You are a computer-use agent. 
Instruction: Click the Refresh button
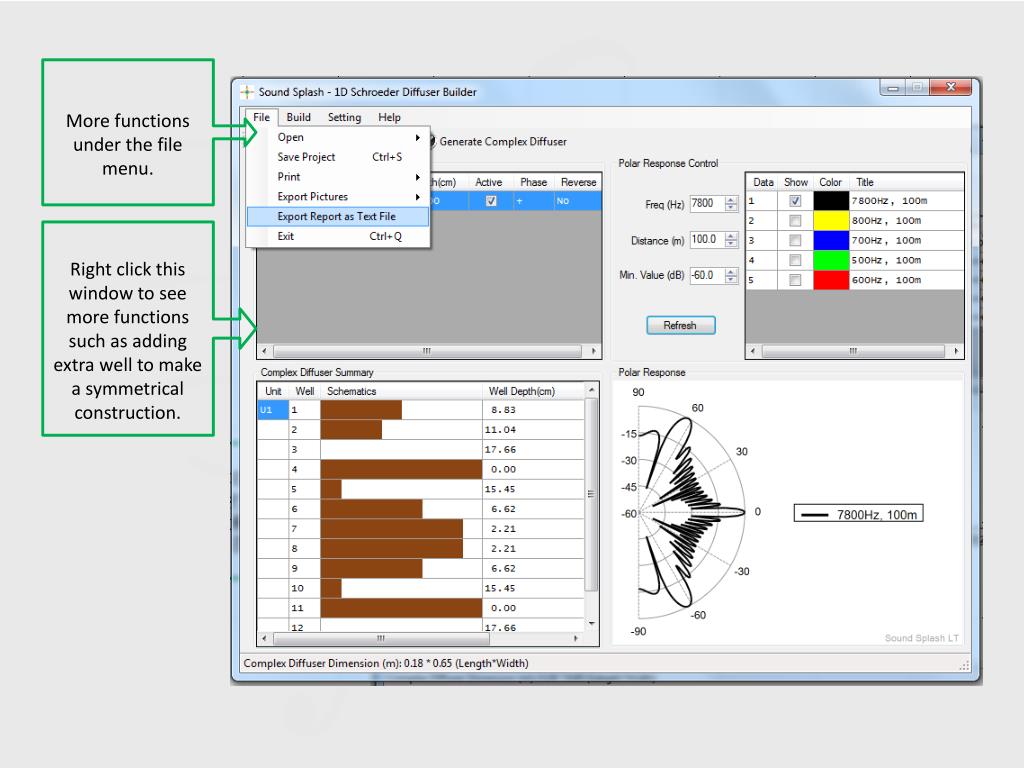(x=680, y=325)
